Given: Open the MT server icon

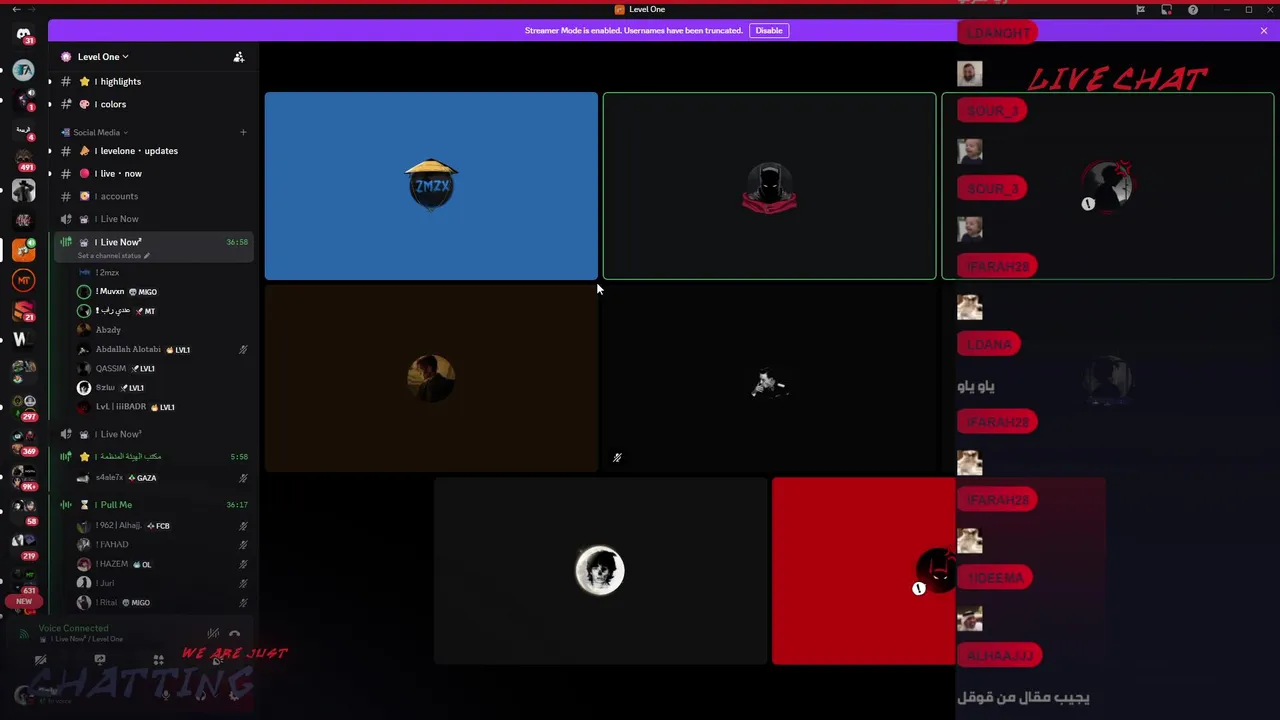Looking at the screenshot, I should click(23, 280).
